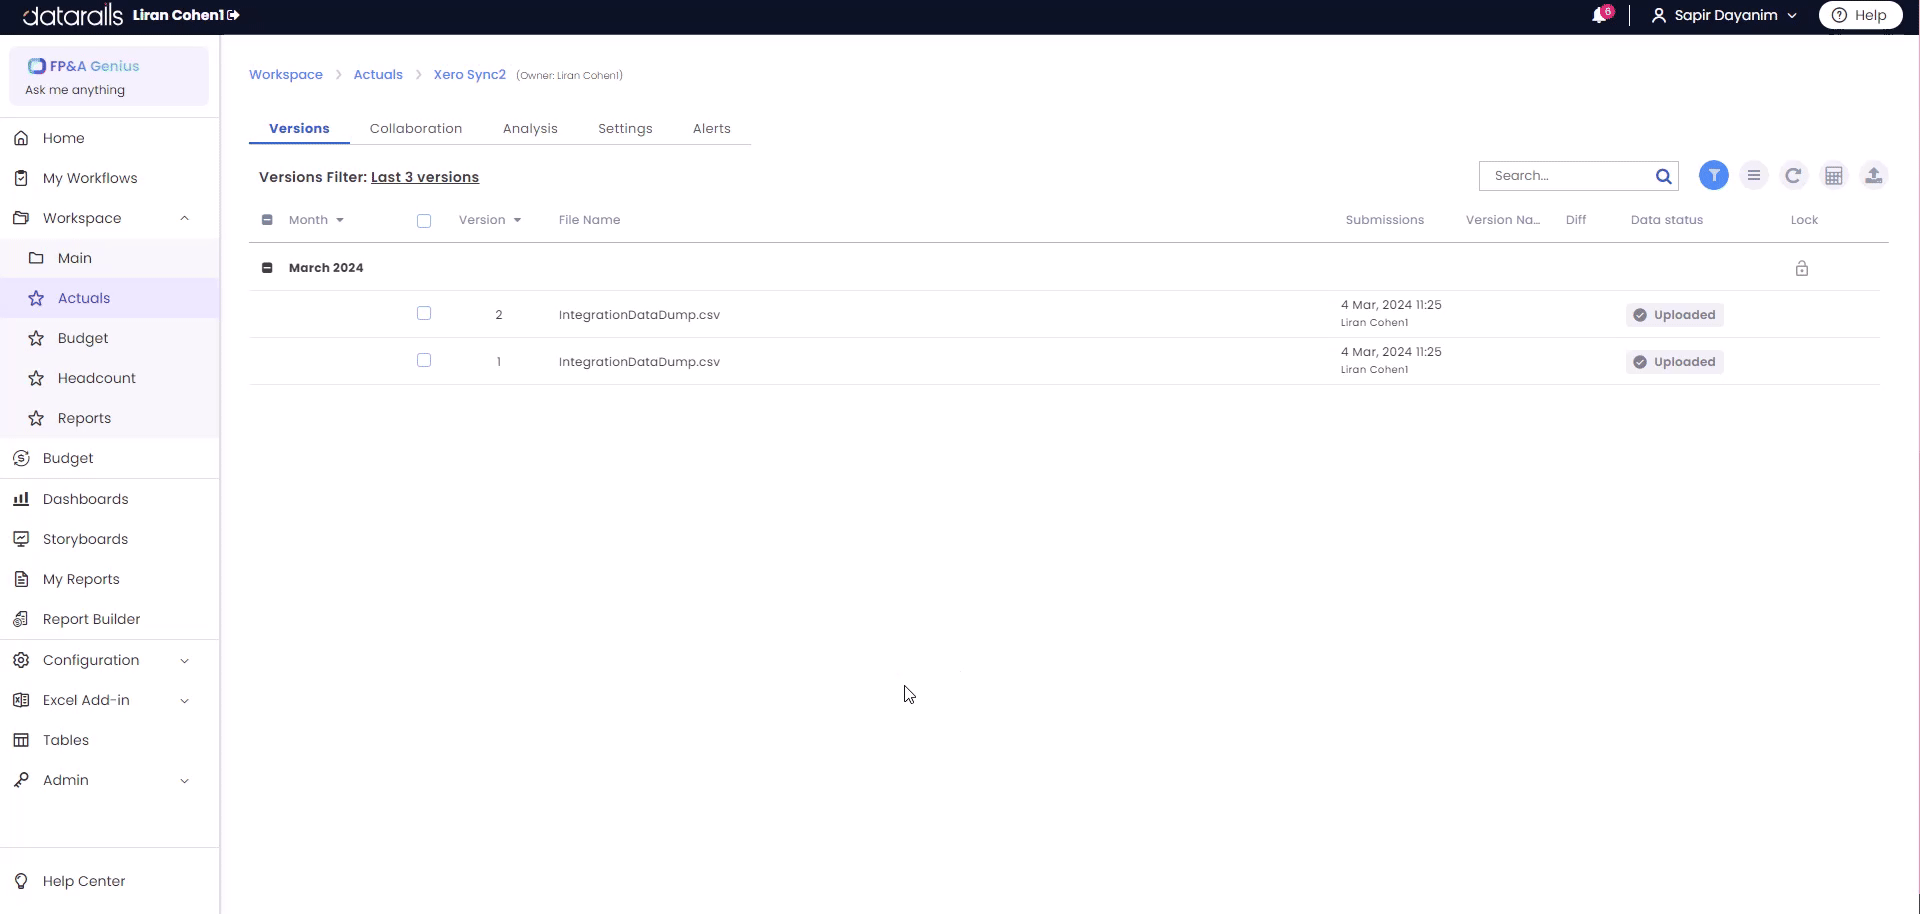Switch to the Settings tab

[625, 128]
